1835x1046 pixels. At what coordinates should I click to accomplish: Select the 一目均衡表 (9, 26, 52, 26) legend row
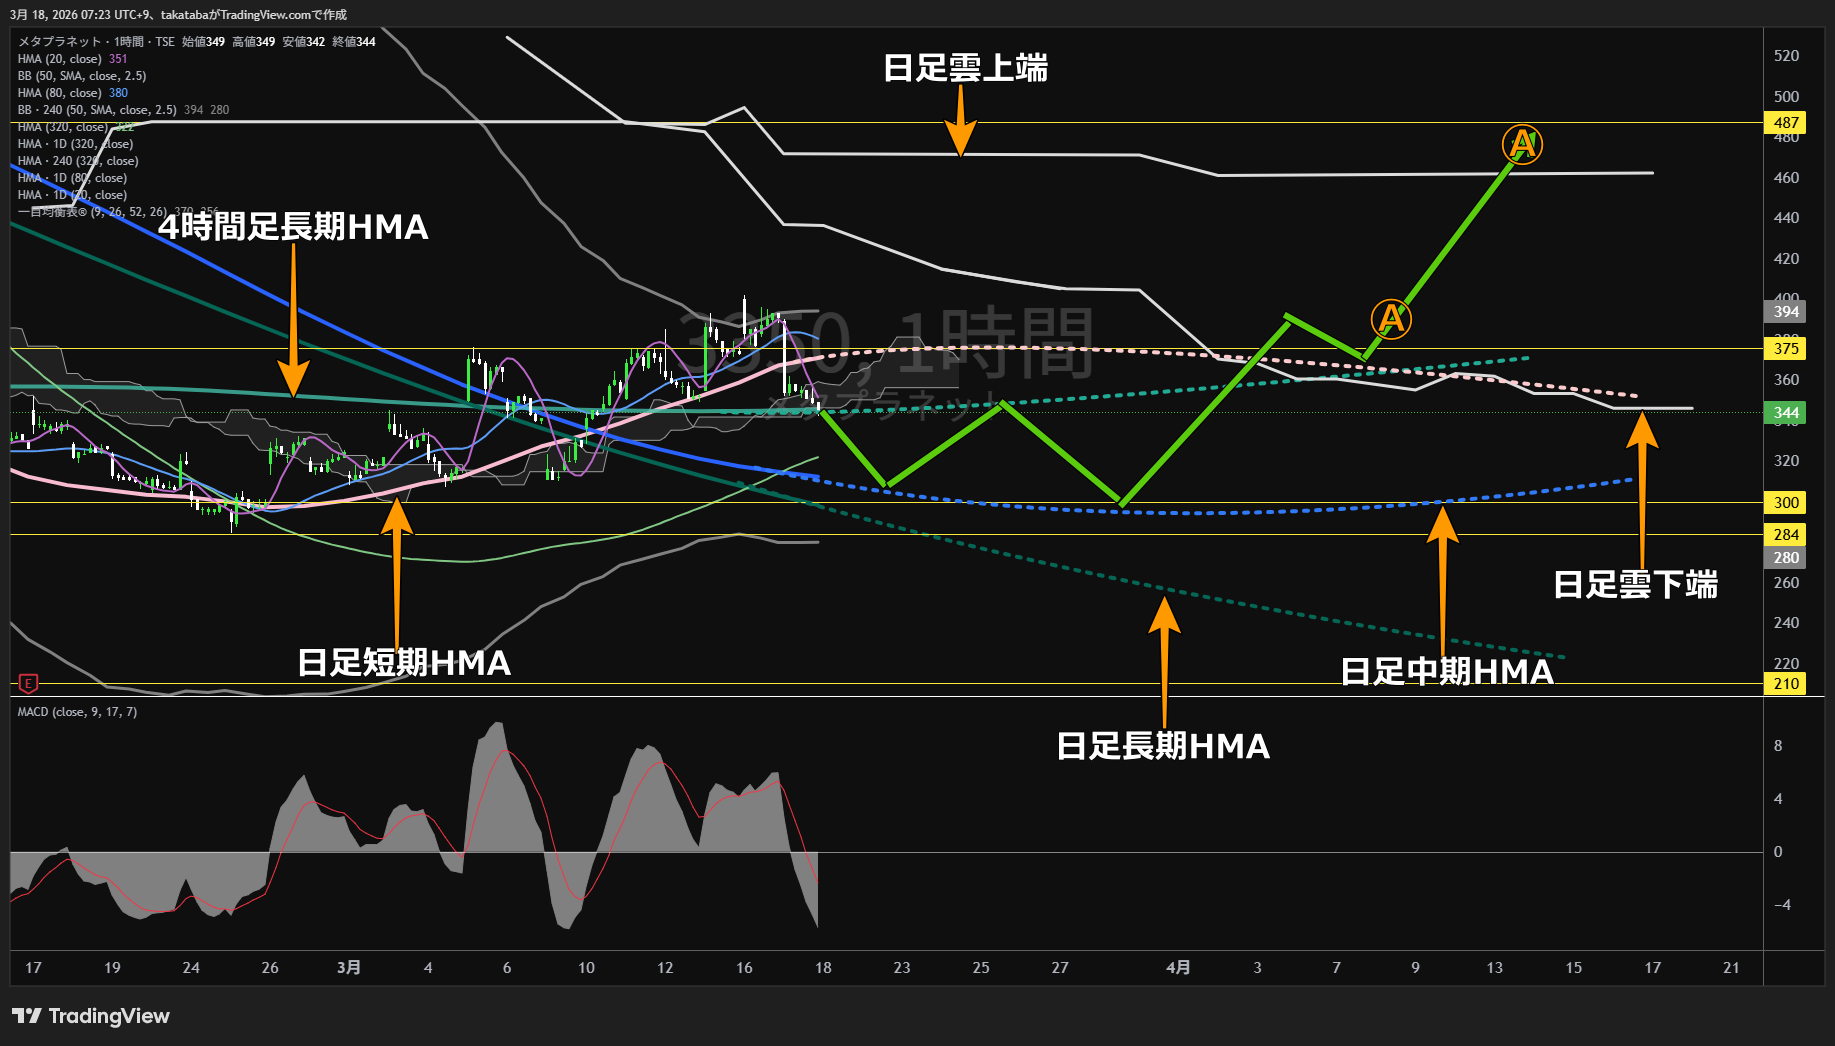click(x=117, y=212)
